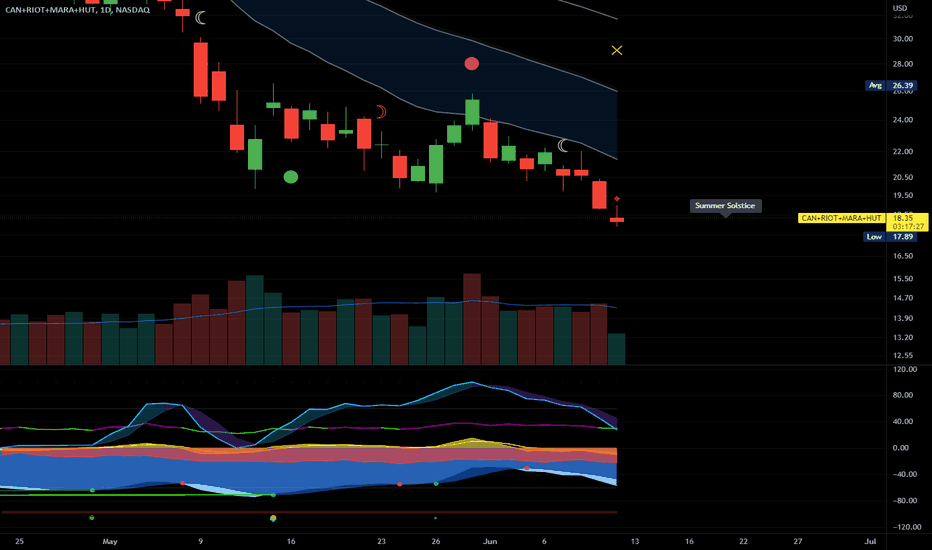Click the 15.50 volume axis label
Screen dimensions: 932x550
click(902, 279)
